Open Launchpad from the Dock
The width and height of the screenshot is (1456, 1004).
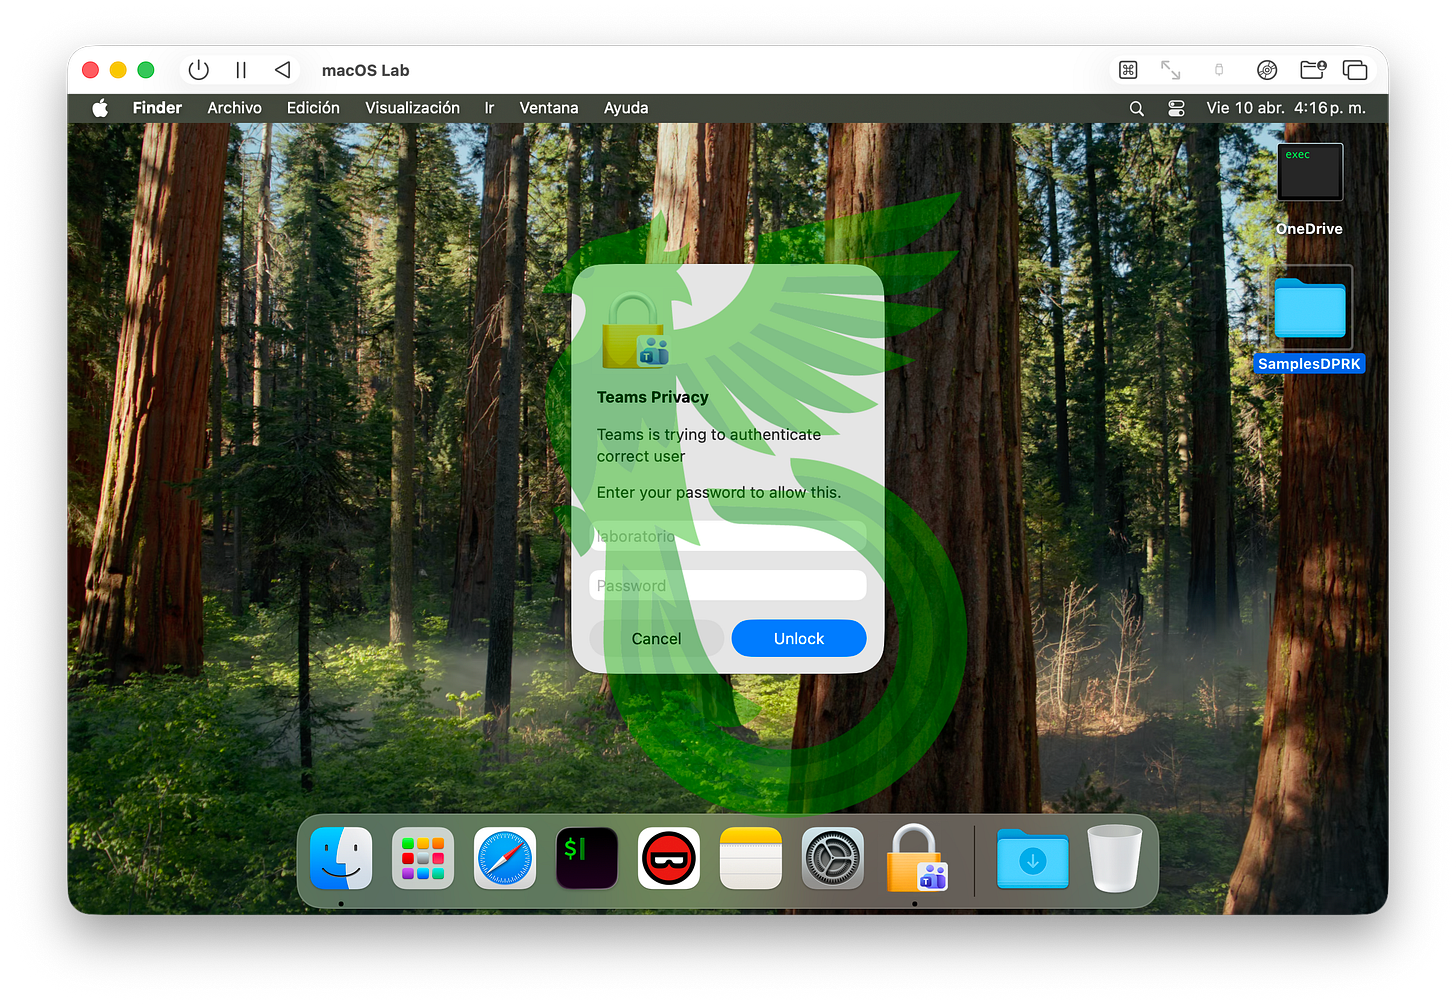point(423,858)
